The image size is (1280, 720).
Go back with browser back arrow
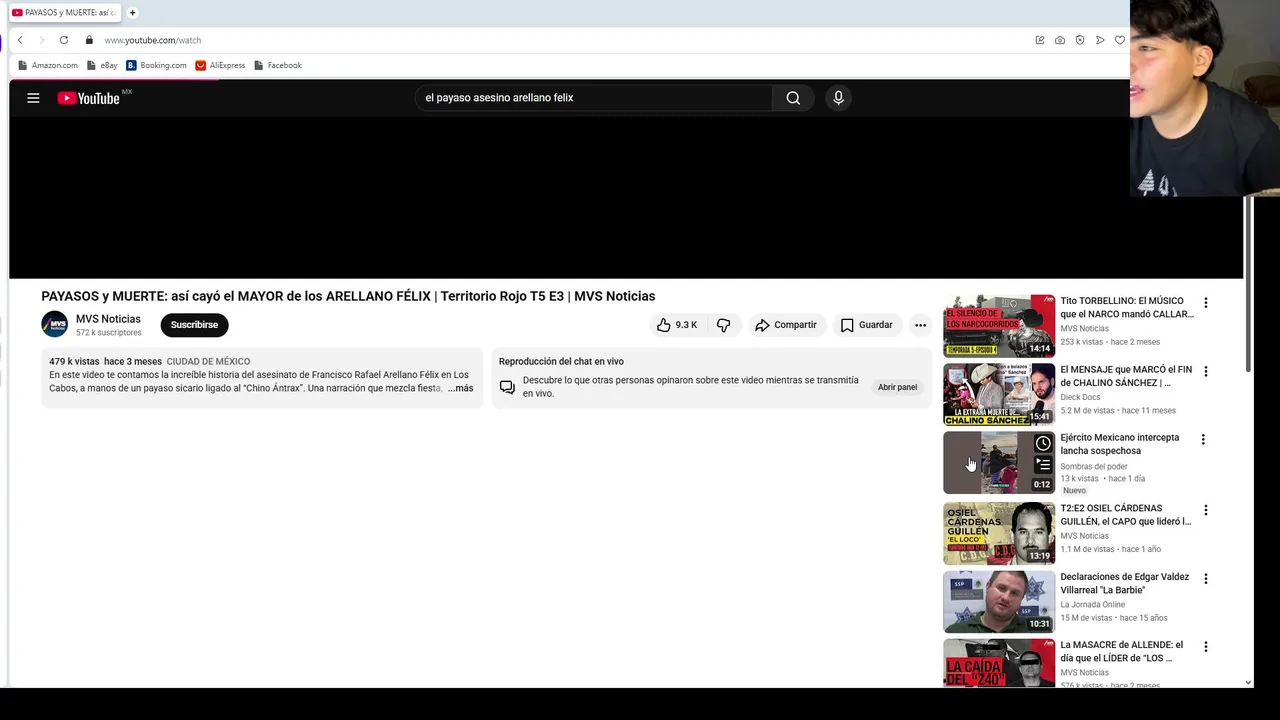click(20, 40)
